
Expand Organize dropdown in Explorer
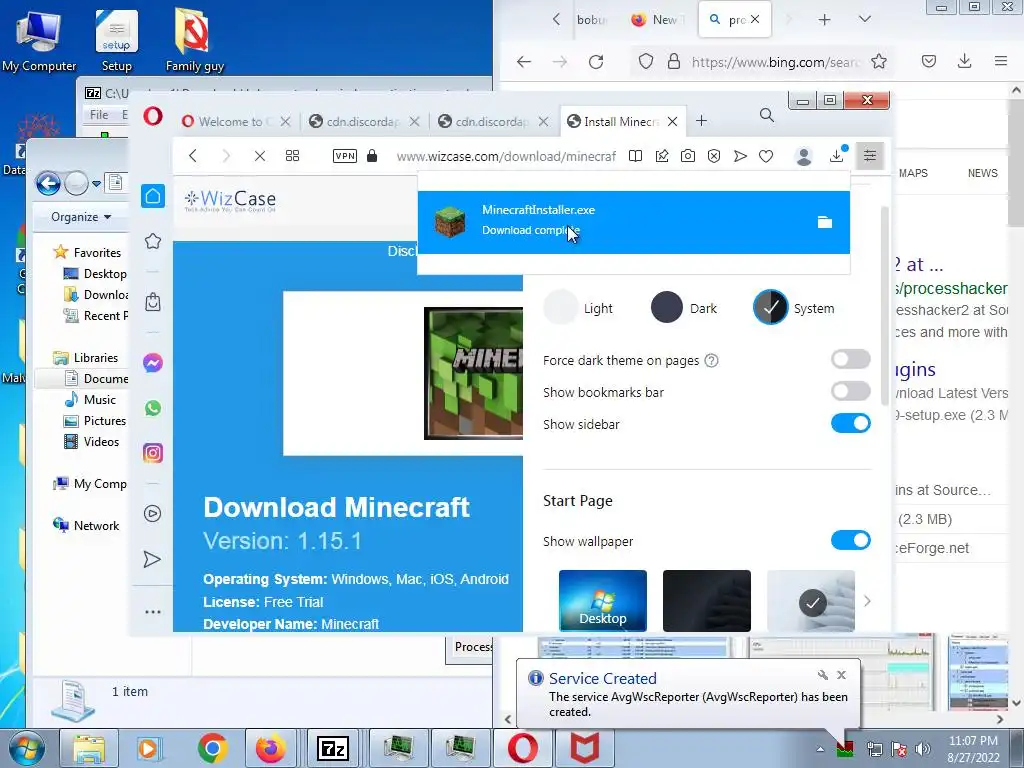click(81, 217)
